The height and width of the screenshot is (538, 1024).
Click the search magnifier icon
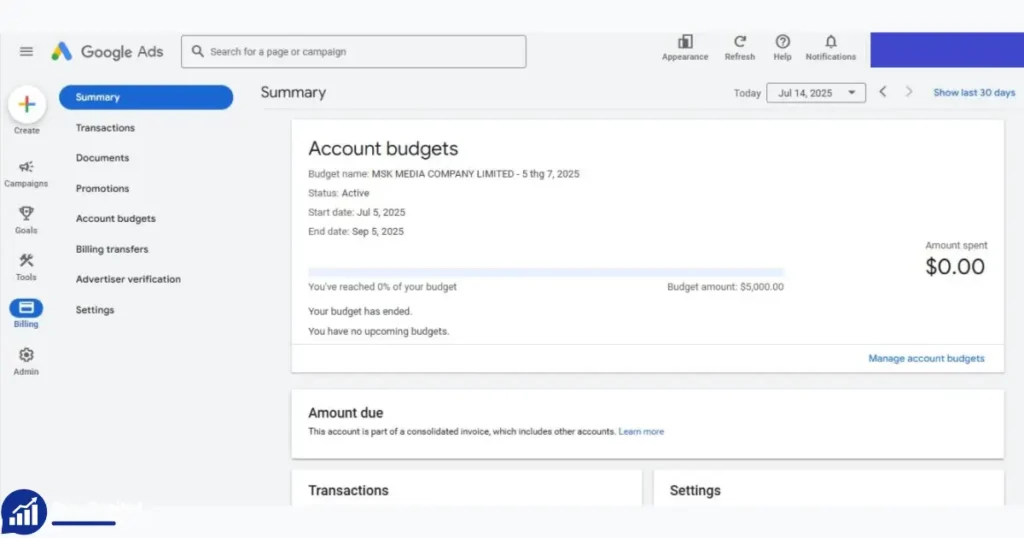197,51
